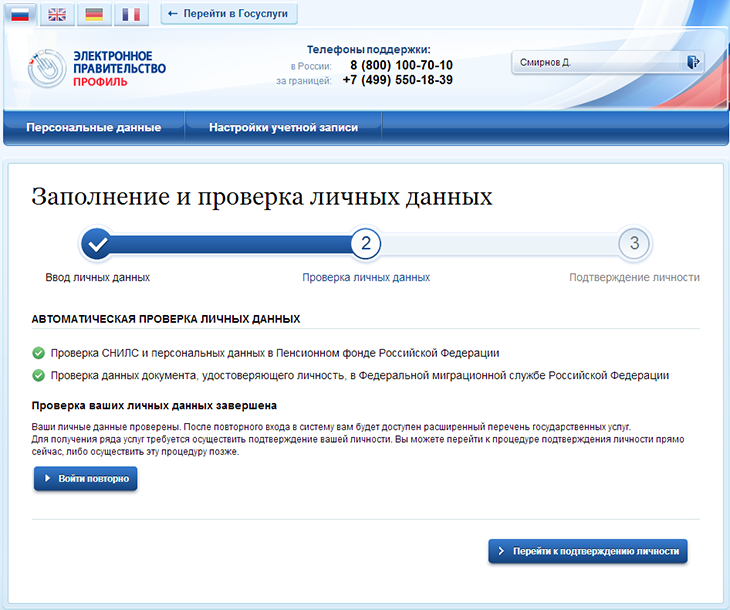Click step 2 circle in progress bar
Screen dimensions: 730x610
point(366,243)
